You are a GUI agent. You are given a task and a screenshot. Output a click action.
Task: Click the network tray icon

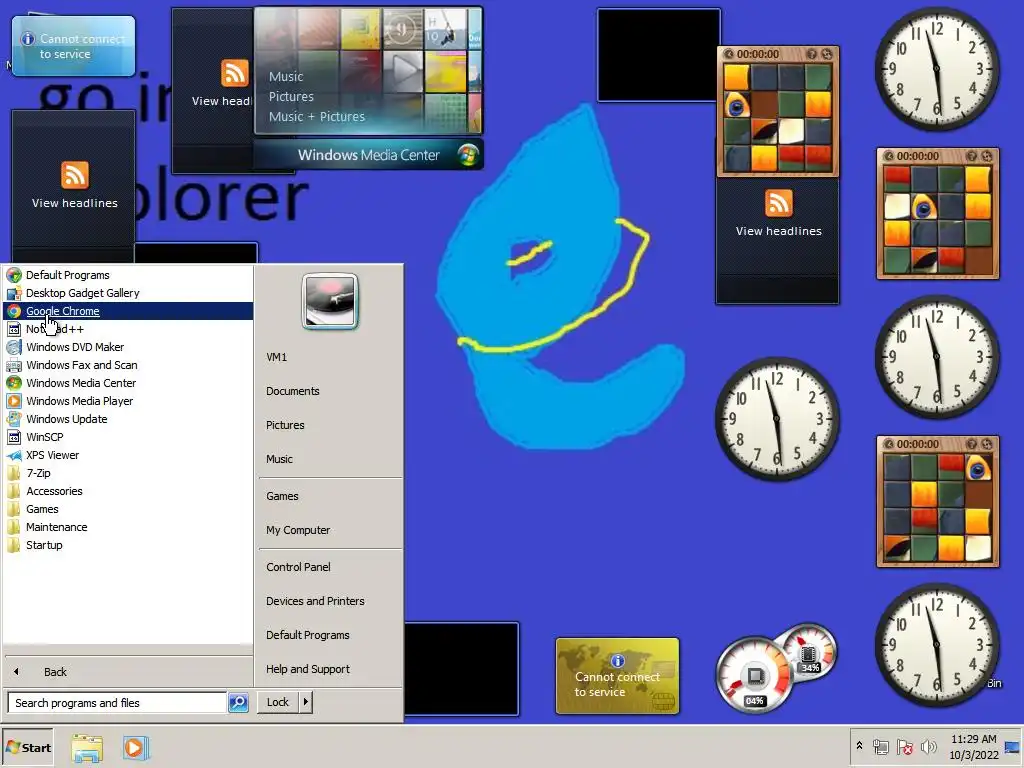click(x=881, y=747)
